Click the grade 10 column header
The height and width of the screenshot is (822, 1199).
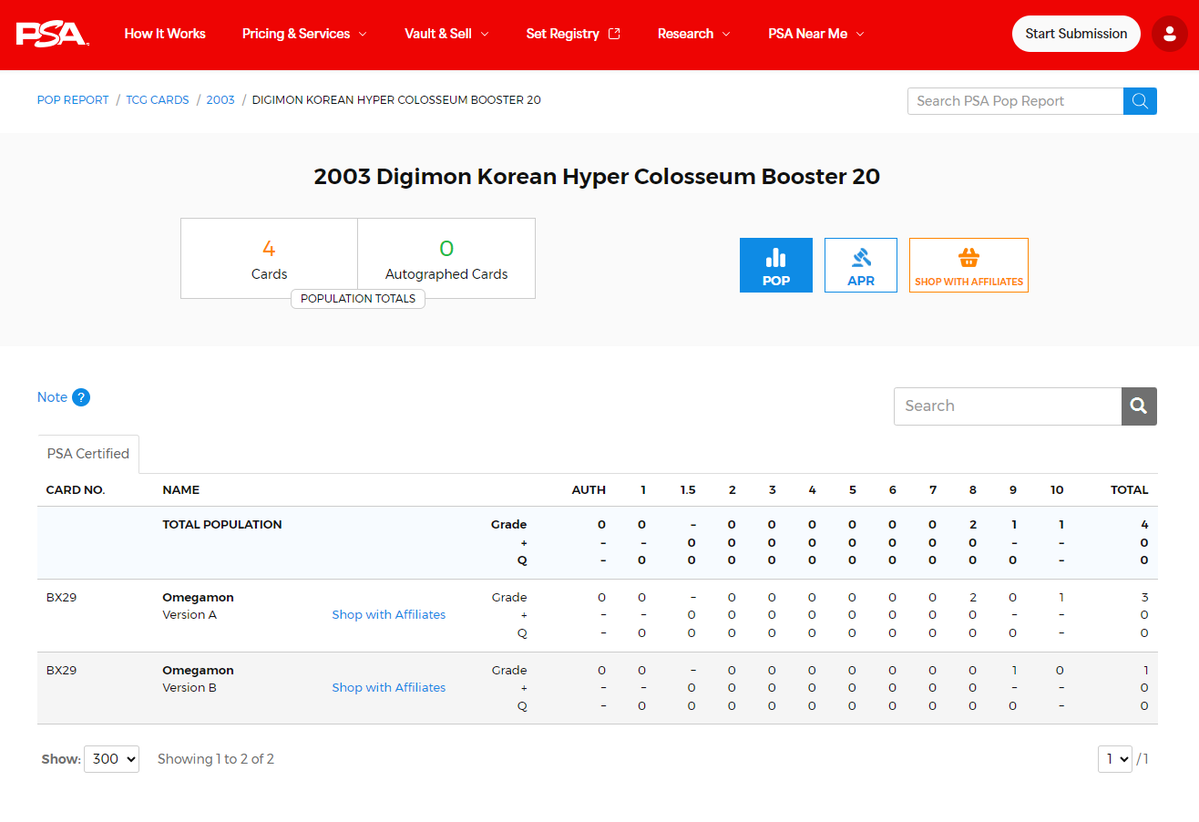[1057, 490]
